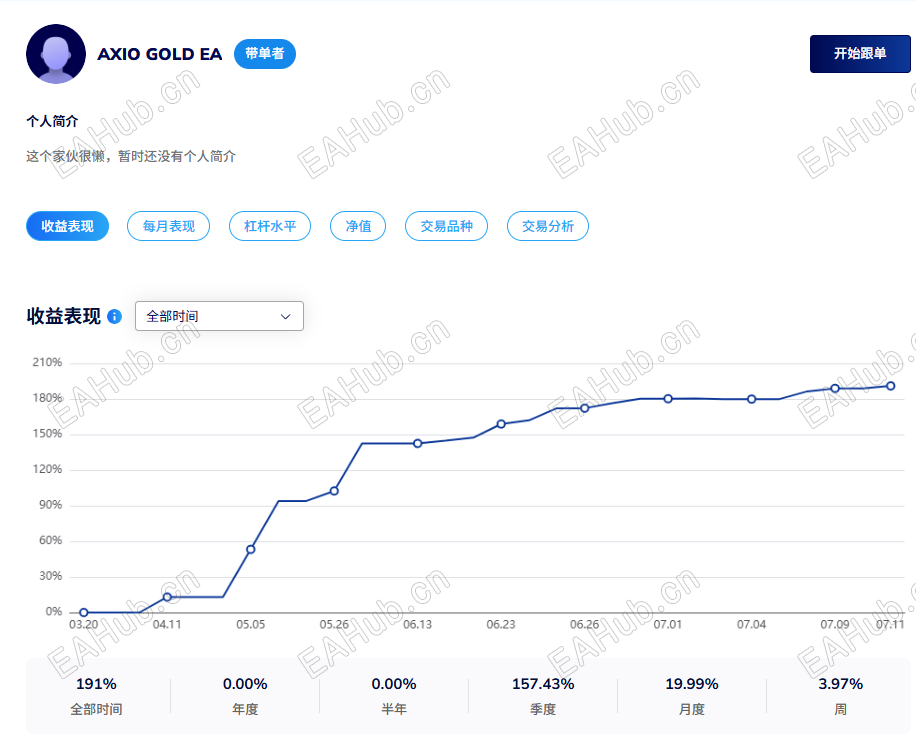Click the chart data point at 06.23
The height and width of the screenshot is (736, 916).
(x=501, y=424)
